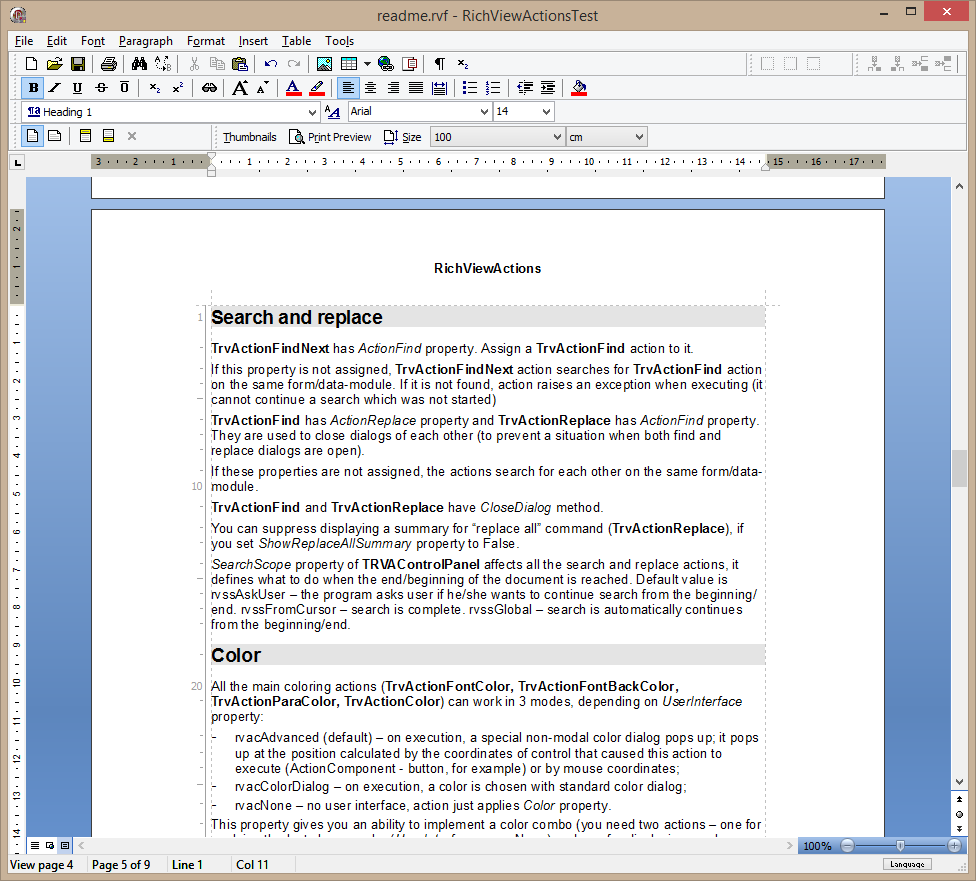Expand the insert table dropdown arrow
The image size is (976, 881).
(x=367, y=64)
